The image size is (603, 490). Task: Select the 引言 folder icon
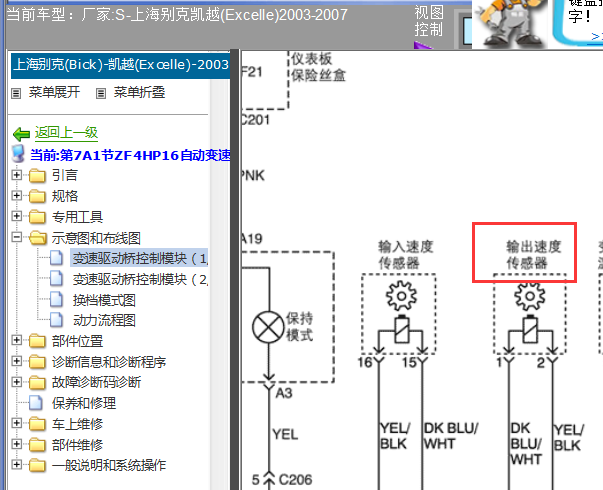(x=37, y=175)
